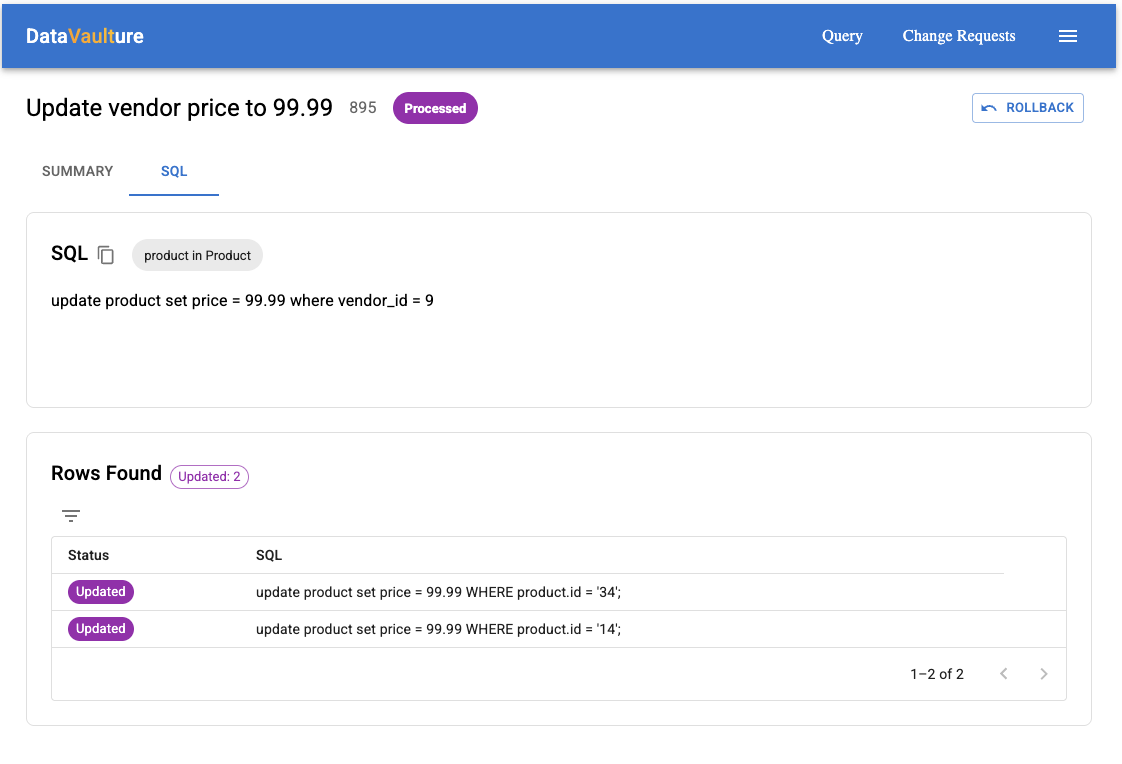This screenshot has width=1122, height=764.
Task: Click the Updated: 2 counter badge
Action: click(209, 477)
